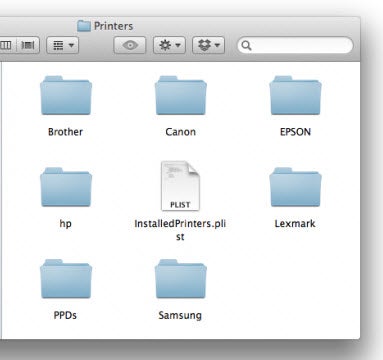
Task: Open the Dropbox toolbar menu
Action: 208,45
